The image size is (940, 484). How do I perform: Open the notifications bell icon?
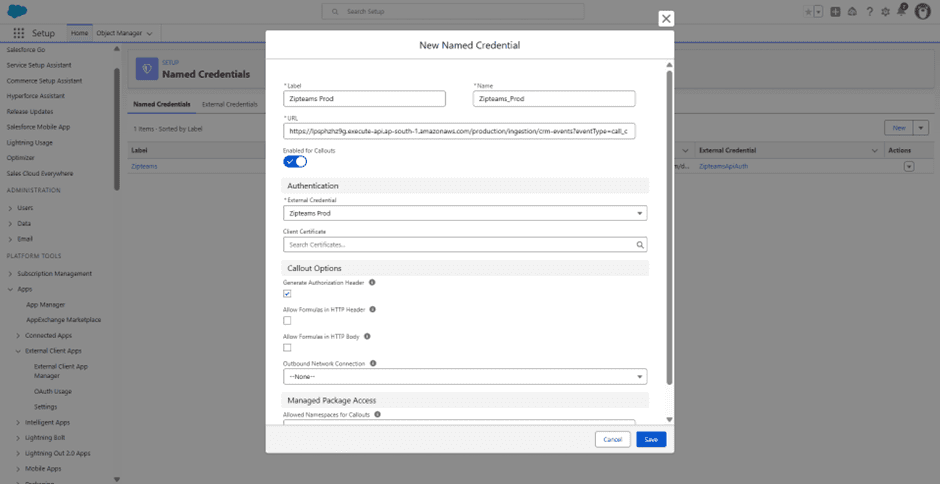[902, 11]
